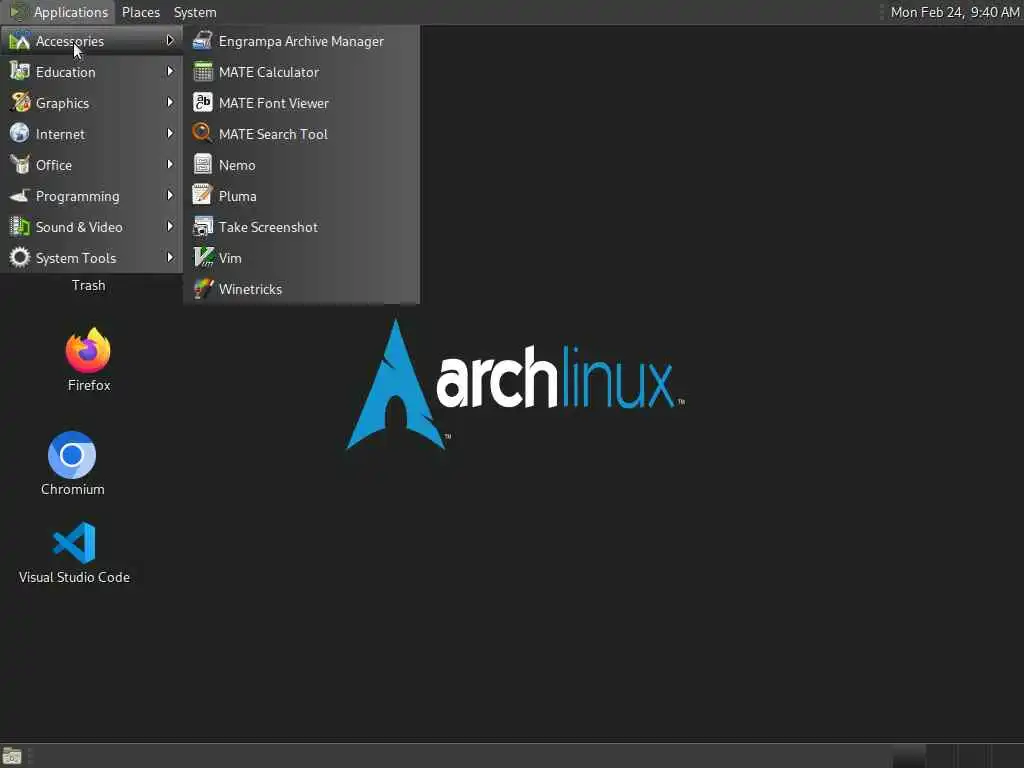
Task: Click the Programming category icon
Action: coord(20,195)
